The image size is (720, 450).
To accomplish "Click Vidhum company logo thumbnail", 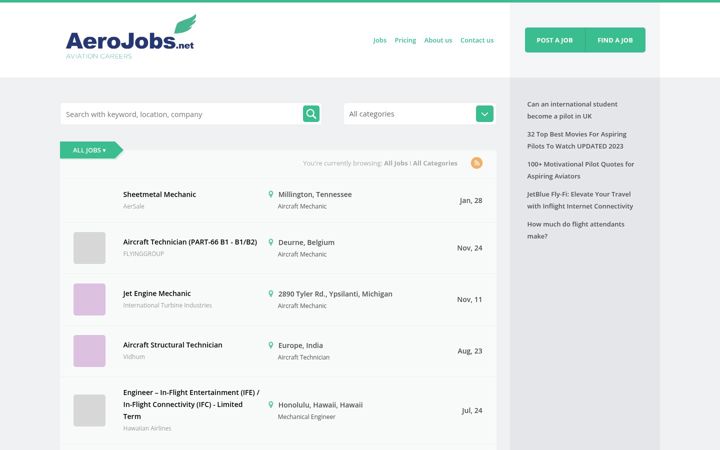I will coord(90,351).
